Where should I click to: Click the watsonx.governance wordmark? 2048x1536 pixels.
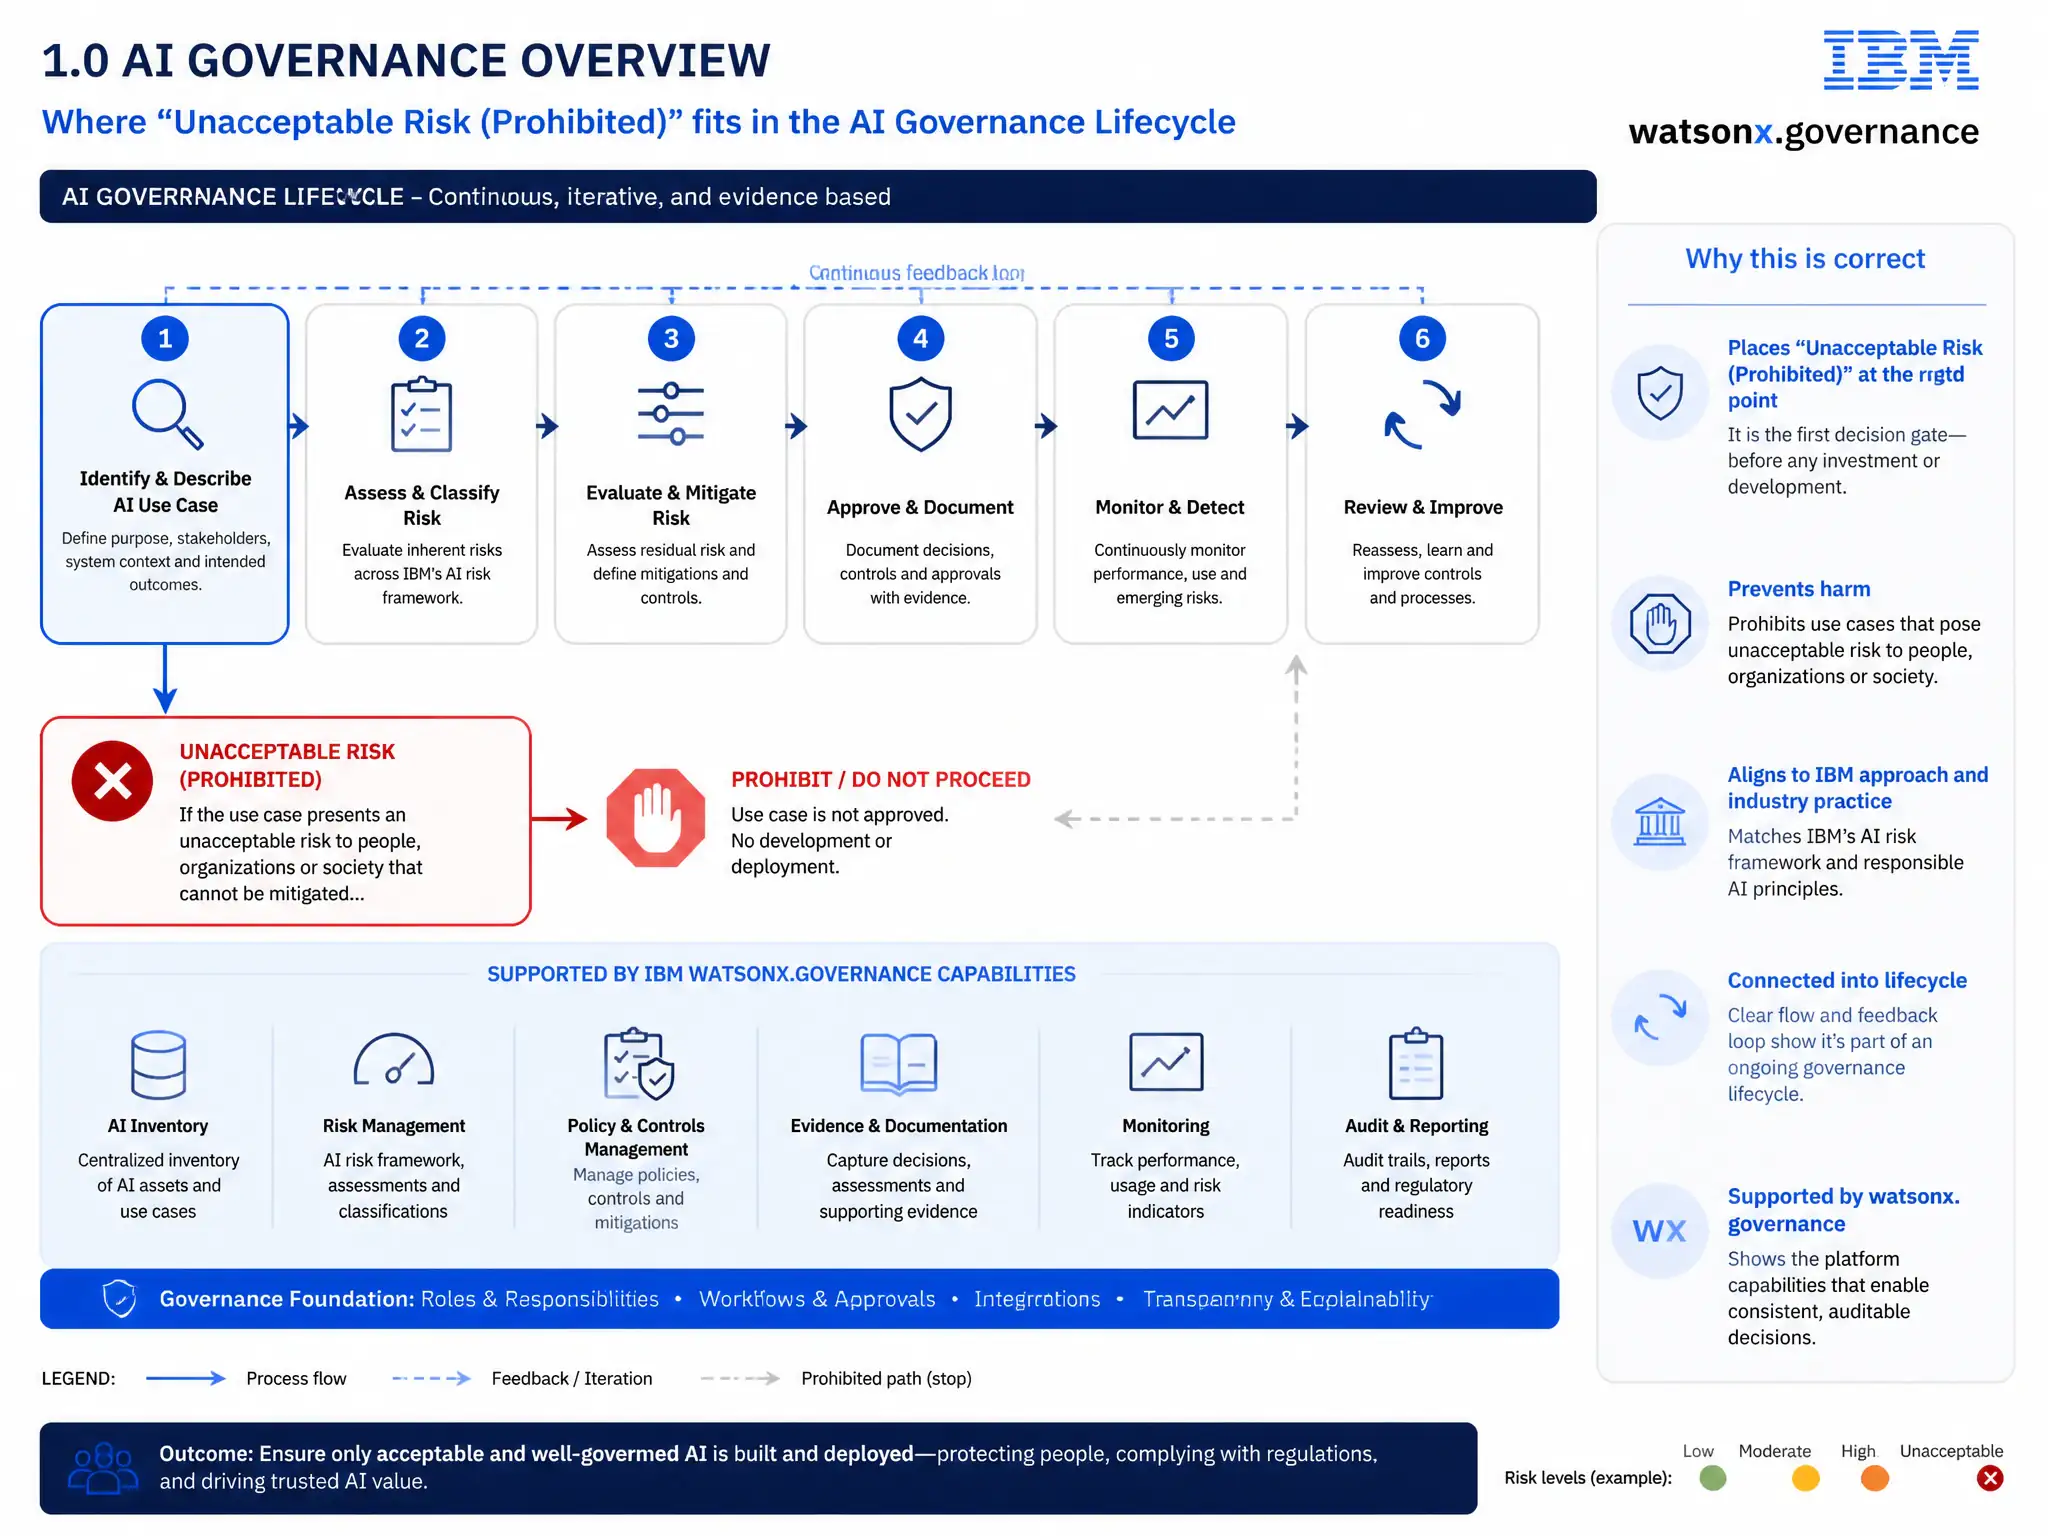tap(1803, 131)
